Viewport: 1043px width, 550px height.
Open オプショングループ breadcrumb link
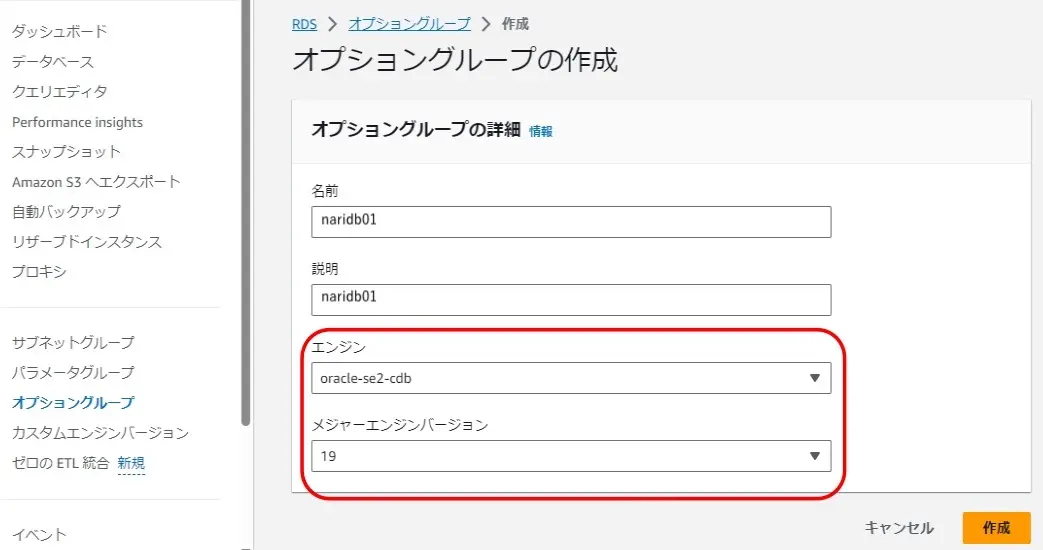[409, 24]
